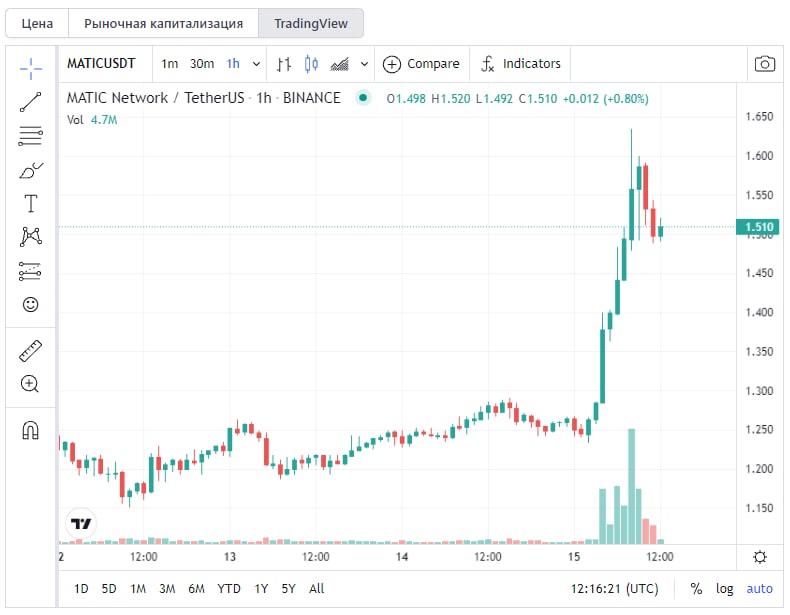Viewport: 790px width, 615px height.
Task: Select the area chart style
Action: coord(340,64)
